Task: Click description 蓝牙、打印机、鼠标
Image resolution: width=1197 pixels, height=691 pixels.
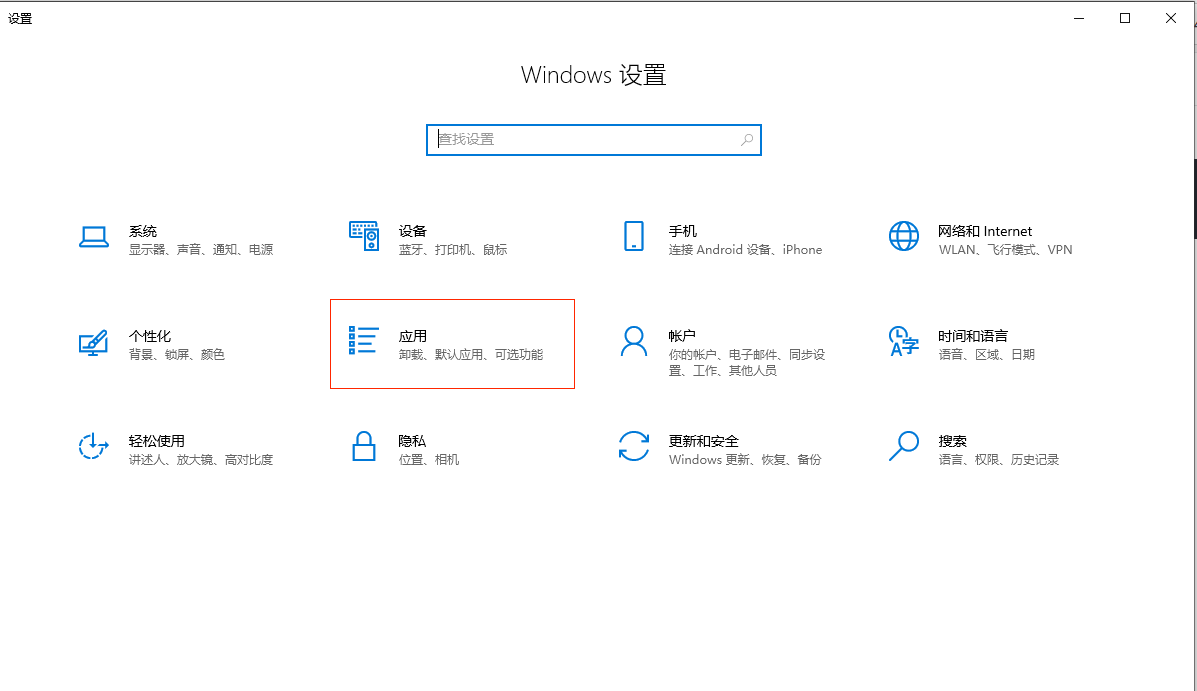Action: (x=453, y=250)
